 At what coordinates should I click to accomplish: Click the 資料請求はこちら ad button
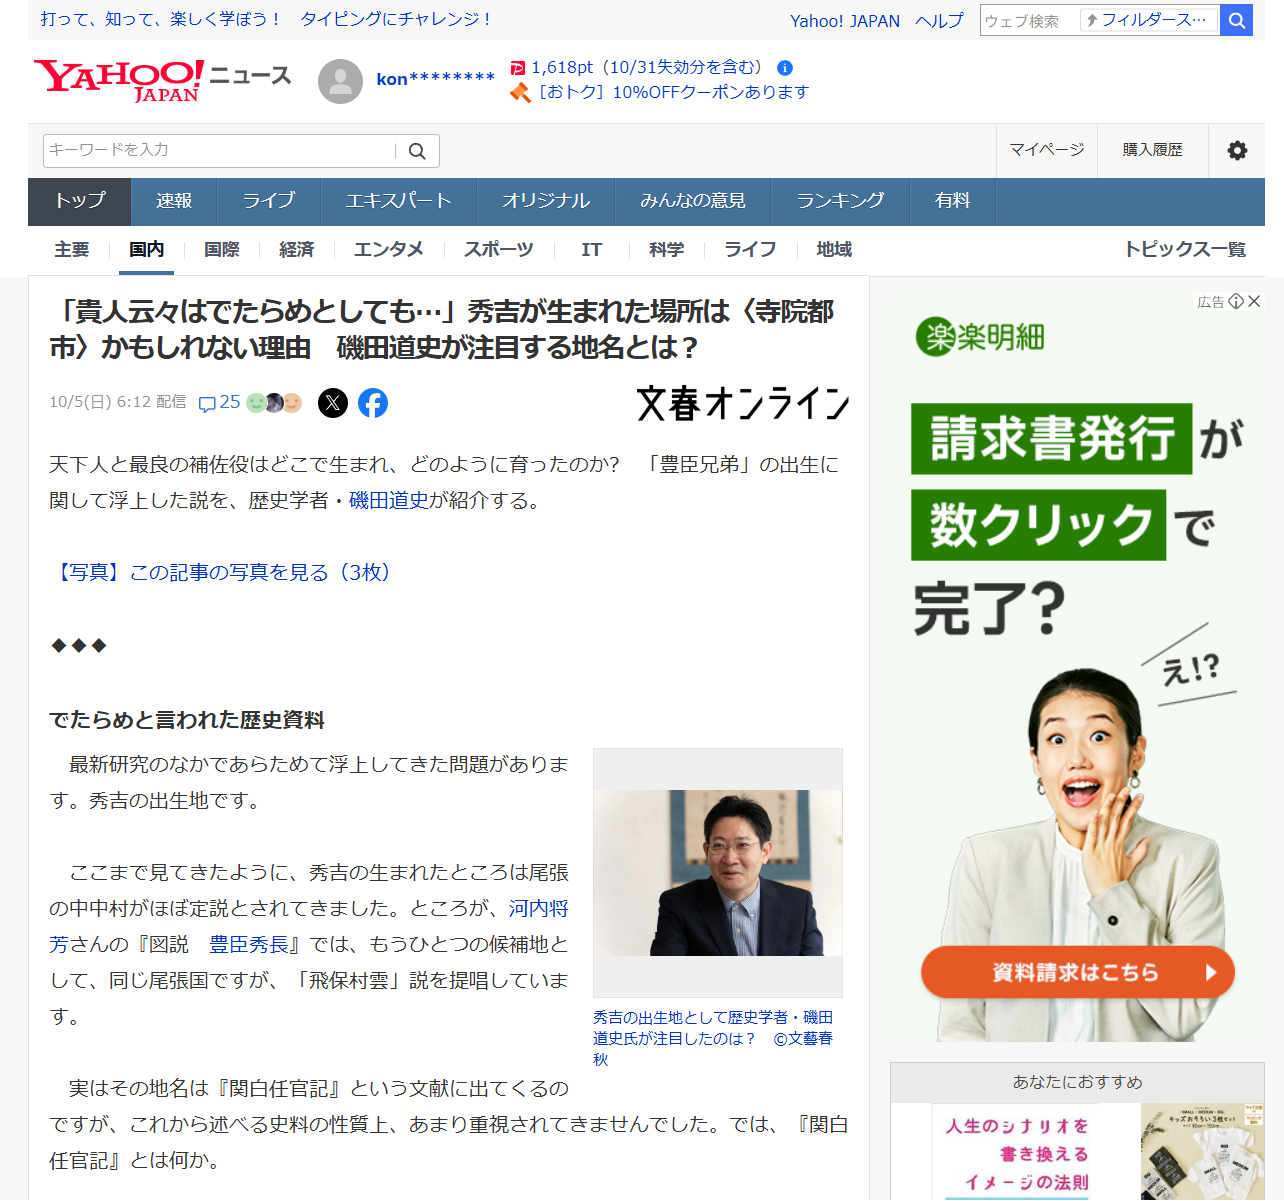coord(1077,972)
